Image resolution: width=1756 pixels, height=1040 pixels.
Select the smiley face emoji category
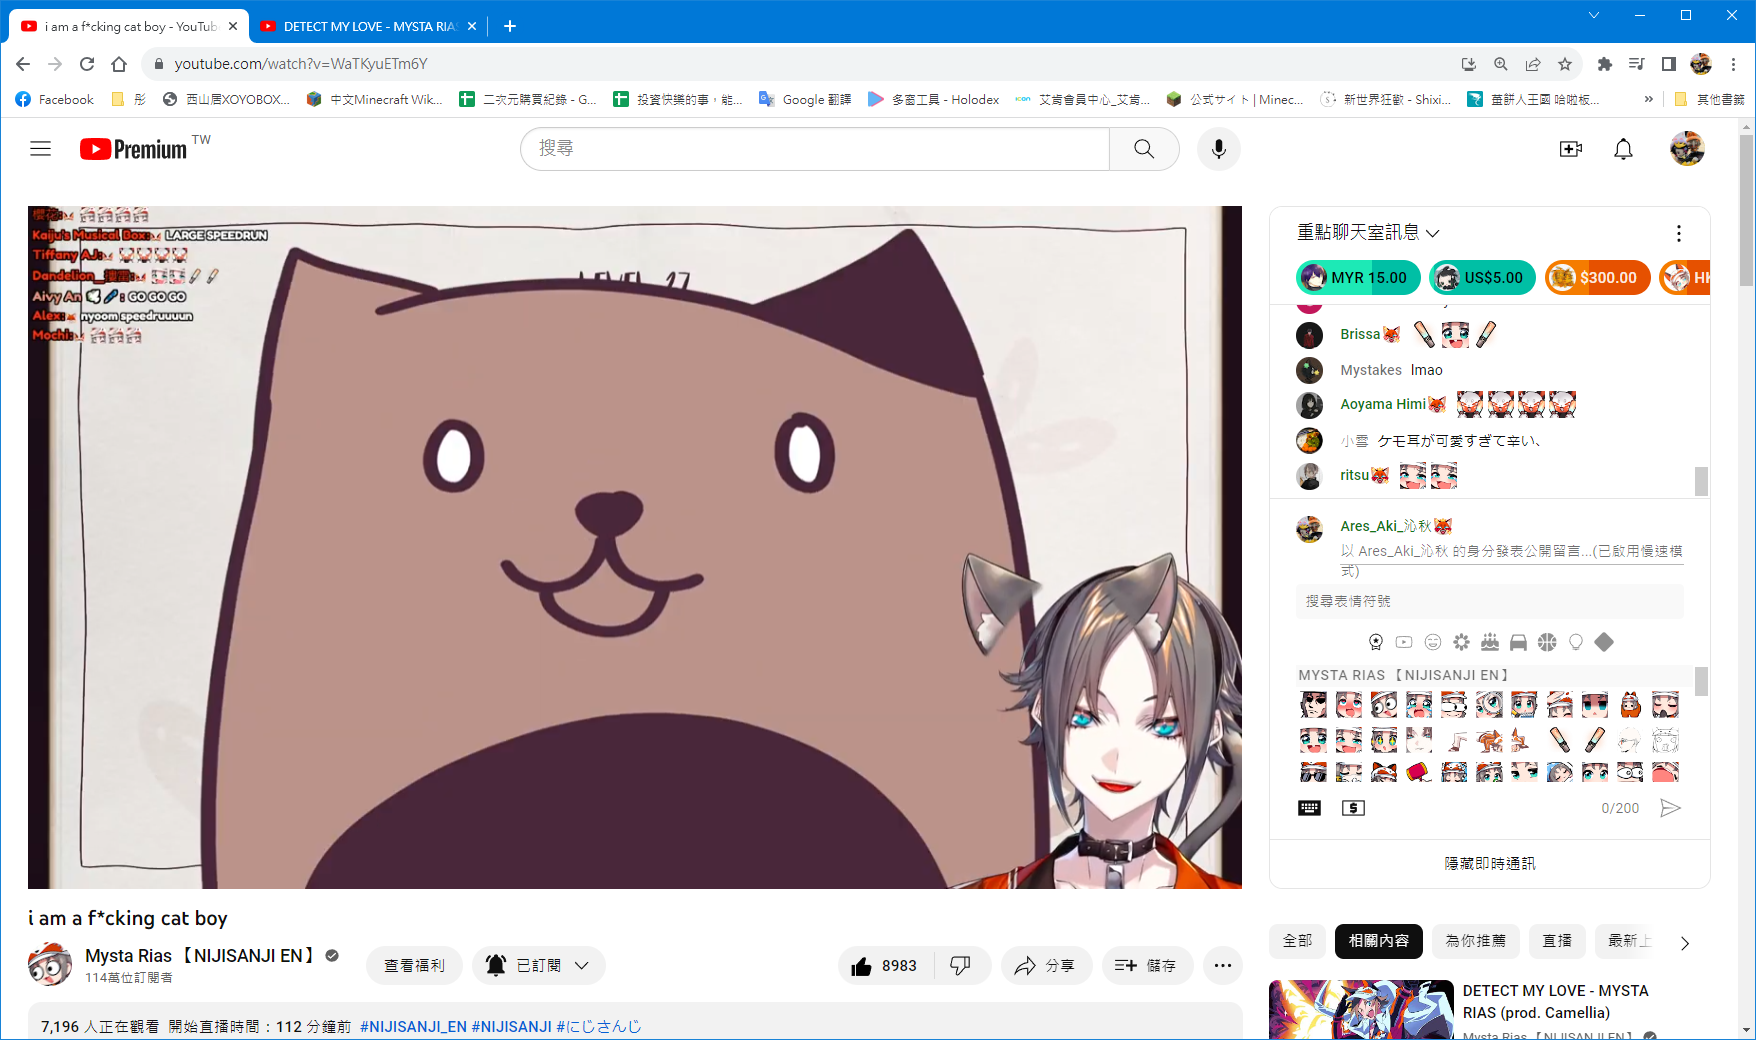pyautogui.click(x=1433, y=642)
